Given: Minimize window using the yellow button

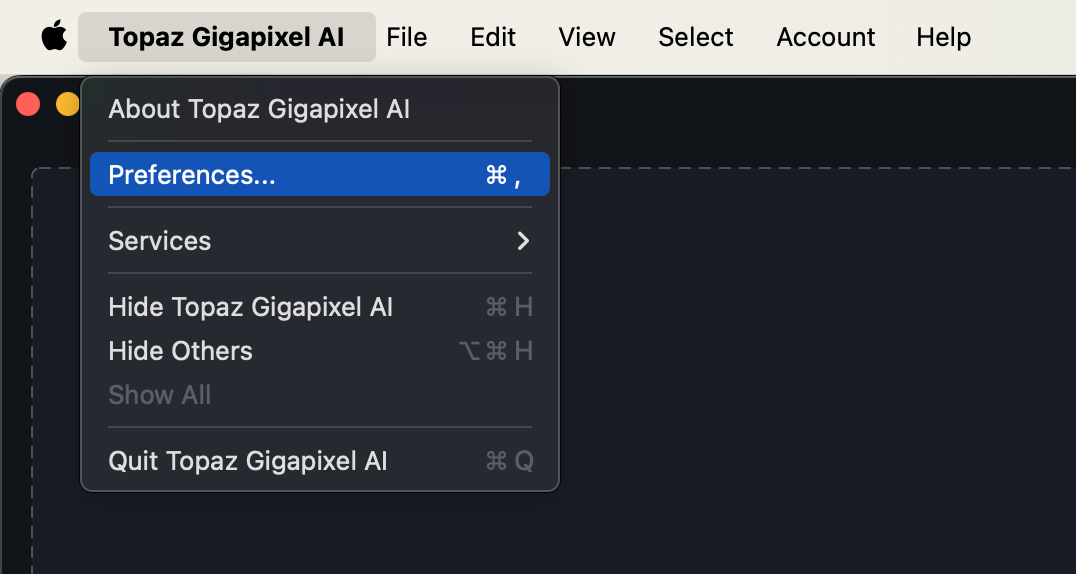Looking at the screenshot, I should pos(68,104).
